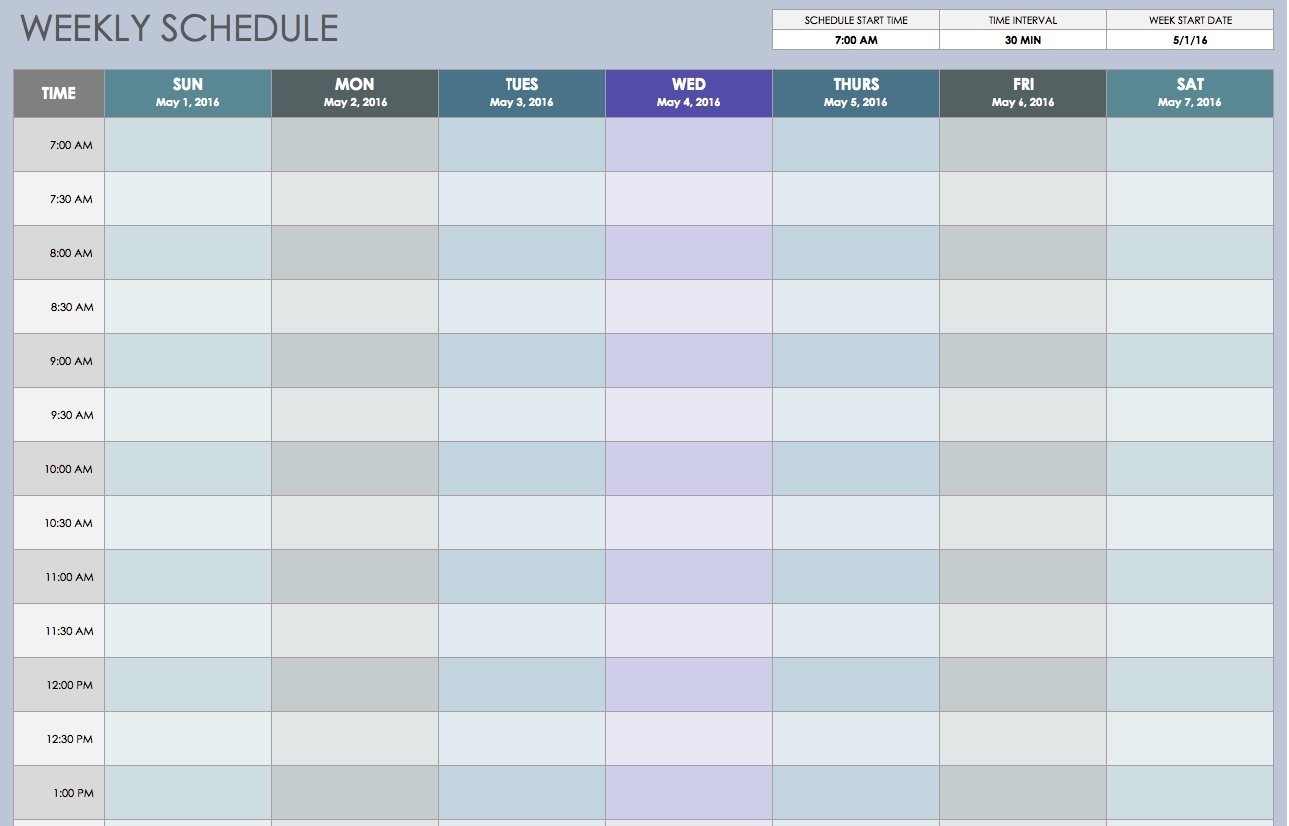Select the Monday 8:00 AM schedule cell
The image size is (1289, 826).
[x=354, y=253]
